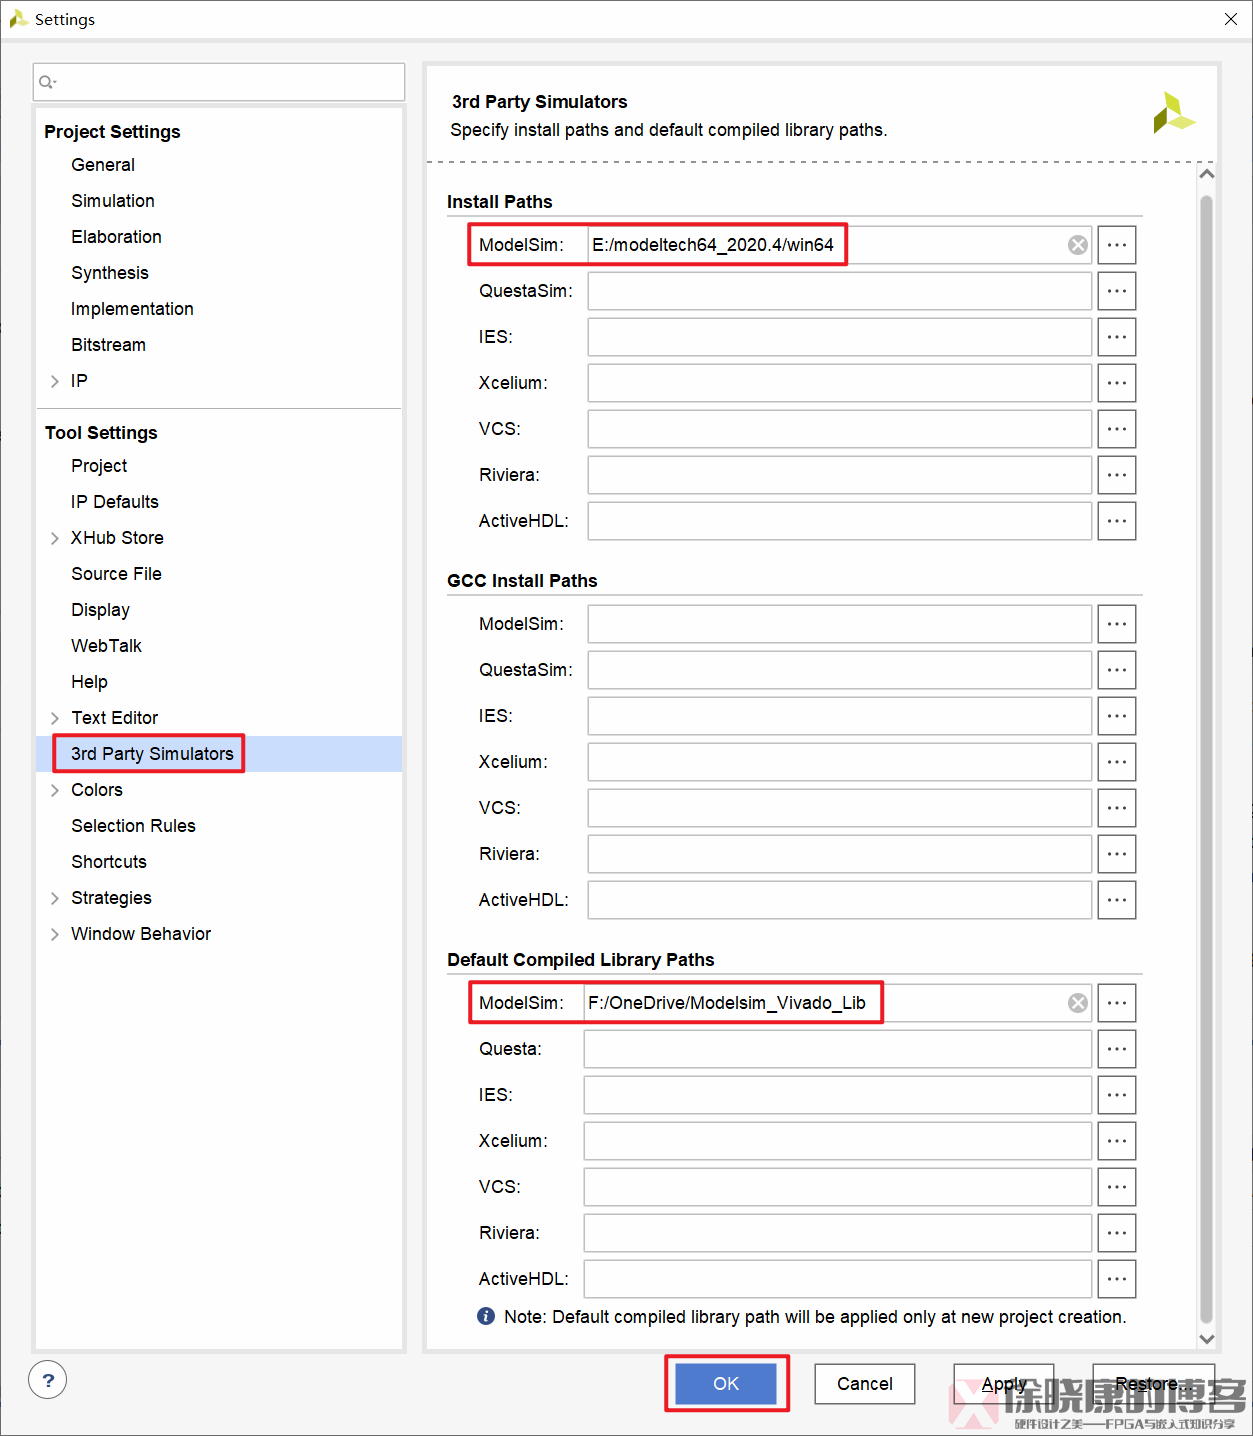The width and height of the screenshot is (1253, 1436).
Task: Browse for IES GCC install path
Action: coord(1117,716)
